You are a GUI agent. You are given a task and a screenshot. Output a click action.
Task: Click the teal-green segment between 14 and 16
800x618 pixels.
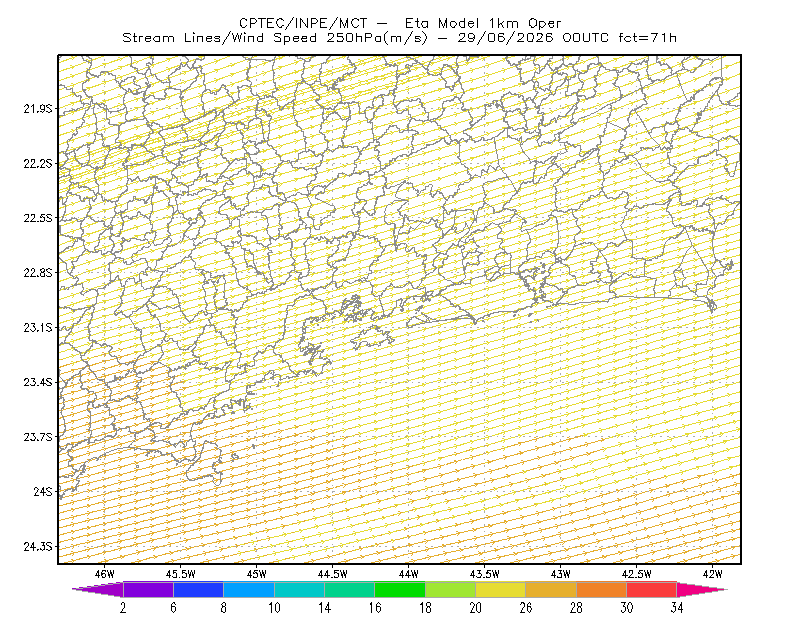[349, 589]
